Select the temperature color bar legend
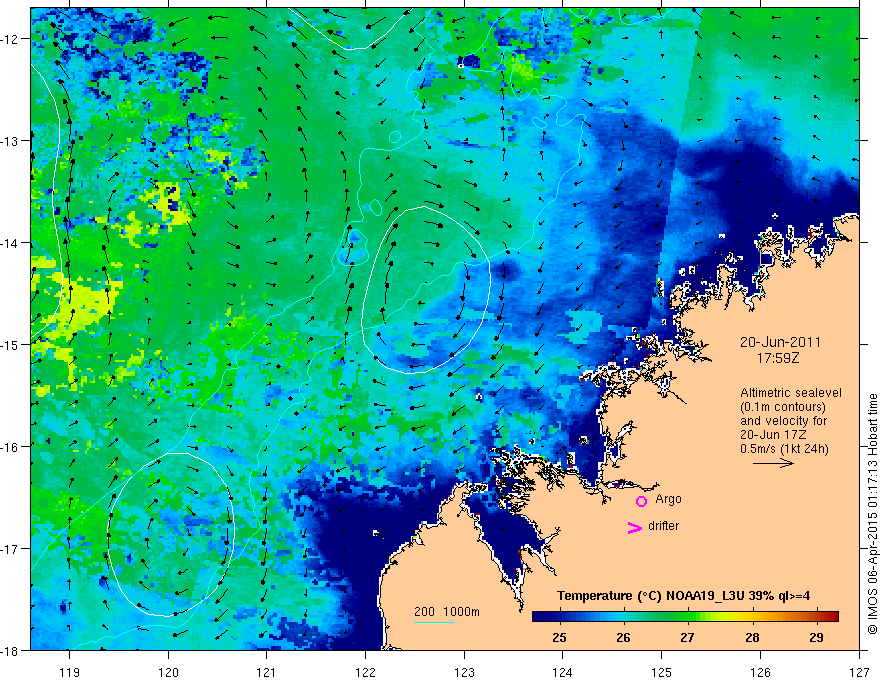The width and height of the screenshot is (880, 680). (x=685, y=617)
